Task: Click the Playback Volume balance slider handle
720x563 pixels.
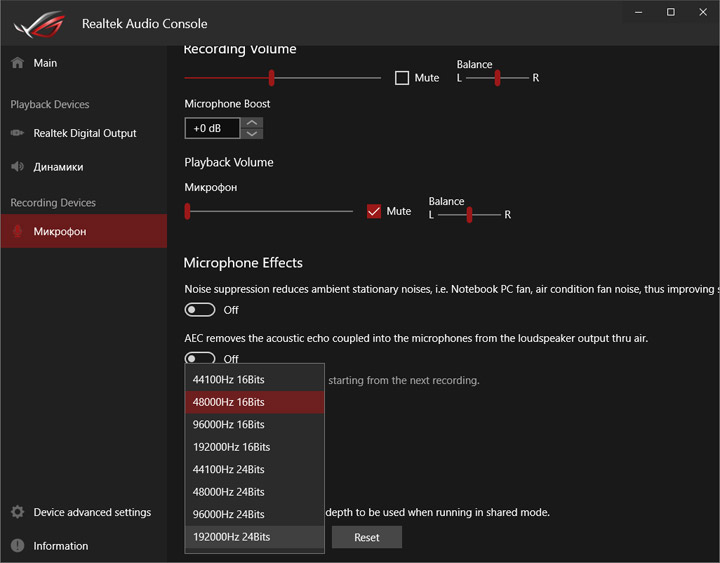Action: 469,214
